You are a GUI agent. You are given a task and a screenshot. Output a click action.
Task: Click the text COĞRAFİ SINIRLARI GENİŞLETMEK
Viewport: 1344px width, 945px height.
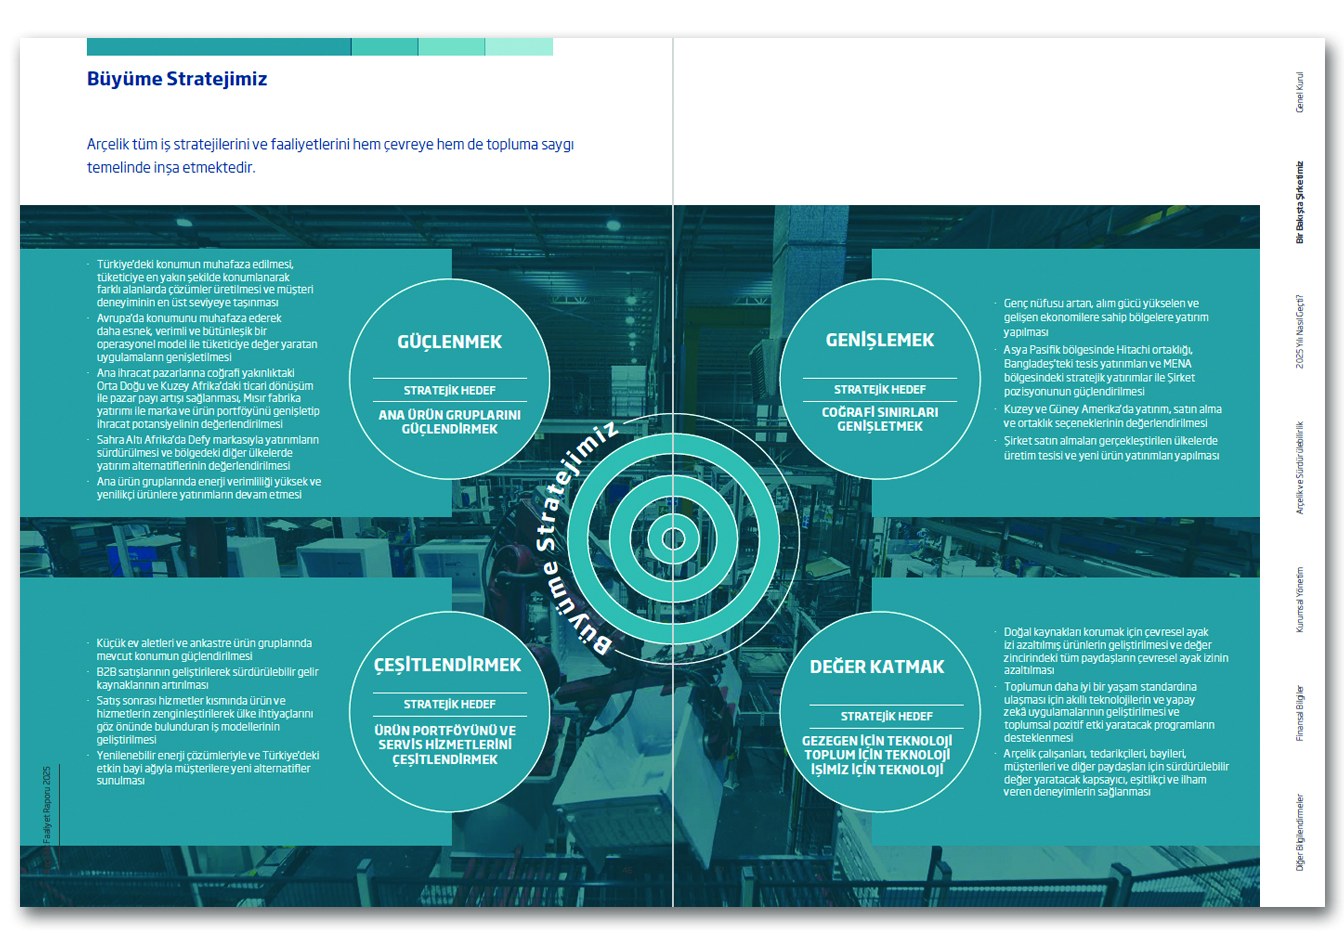coord(880,419)
